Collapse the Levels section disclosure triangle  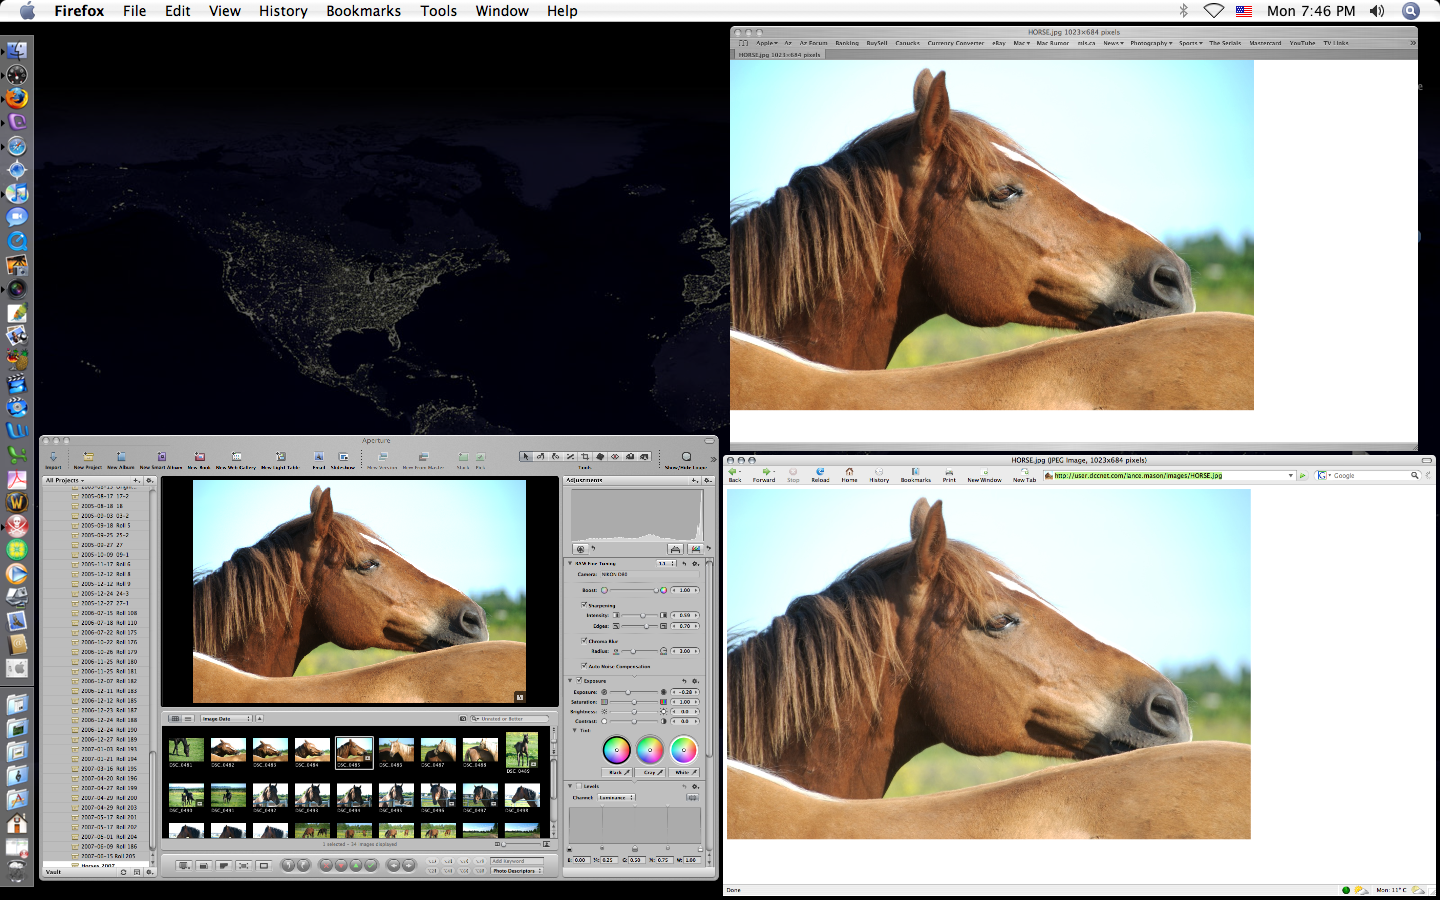pyautogui.click(x=570, y=786)
